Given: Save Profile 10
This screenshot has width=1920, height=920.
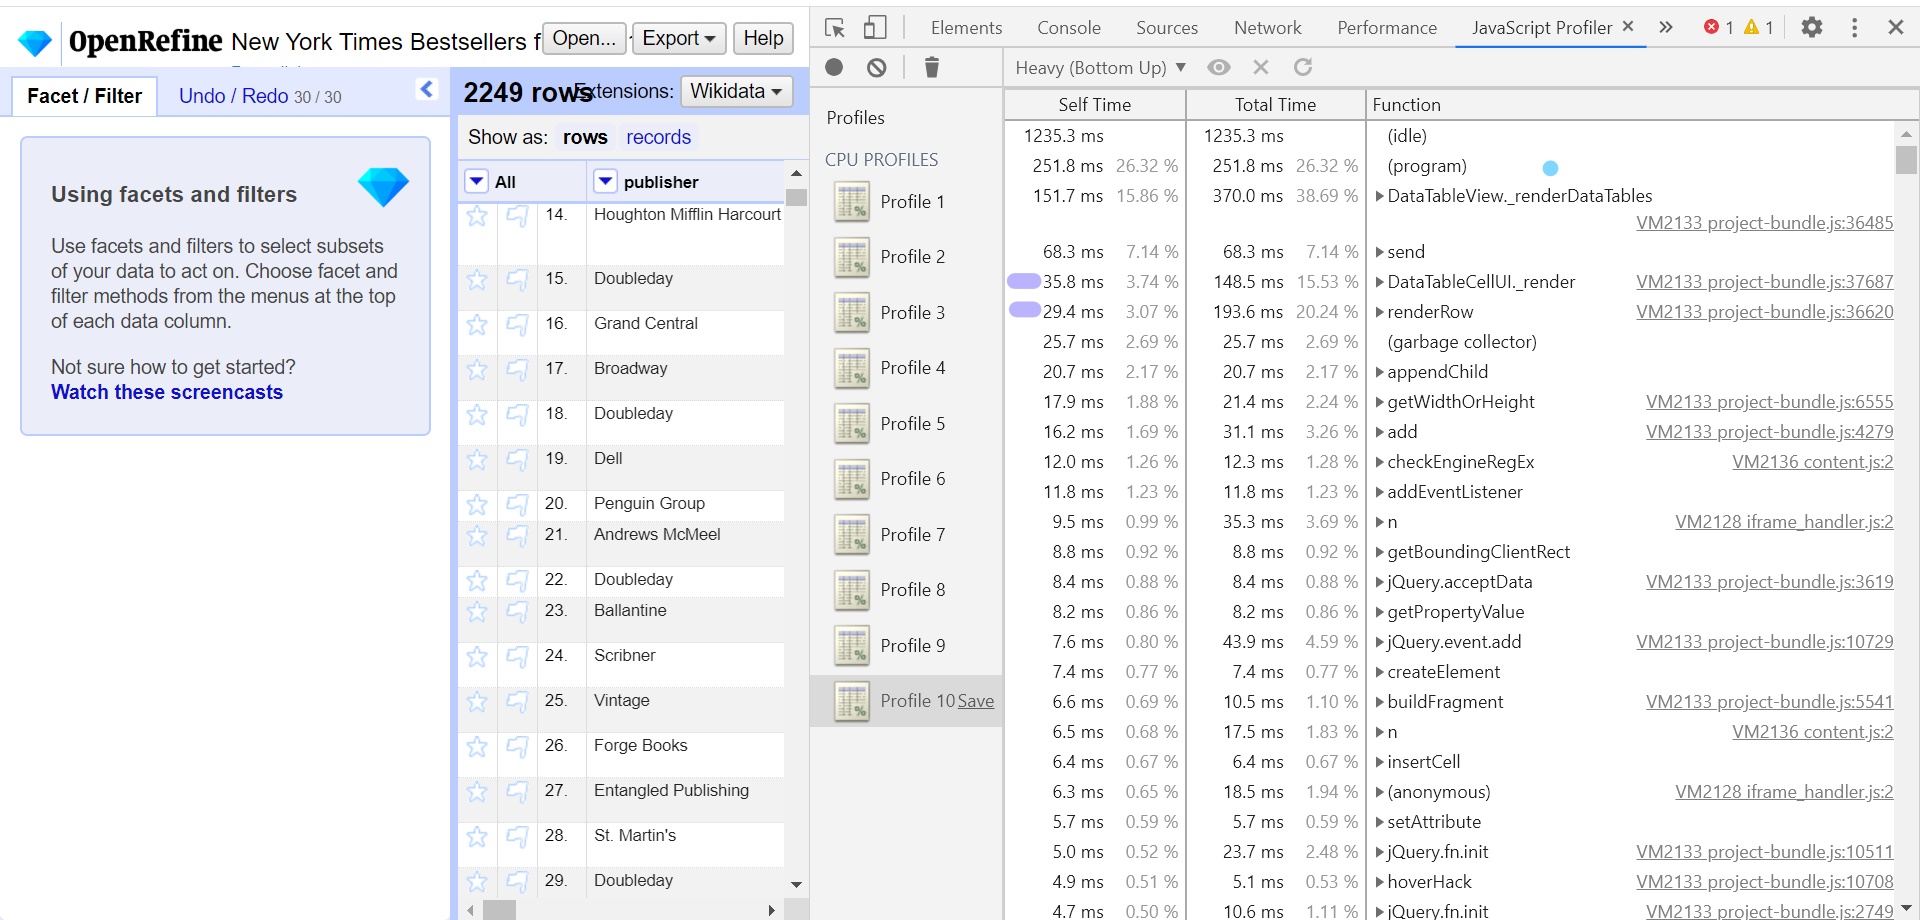Looking at the screenshot, I should click(x=976, y=702).
